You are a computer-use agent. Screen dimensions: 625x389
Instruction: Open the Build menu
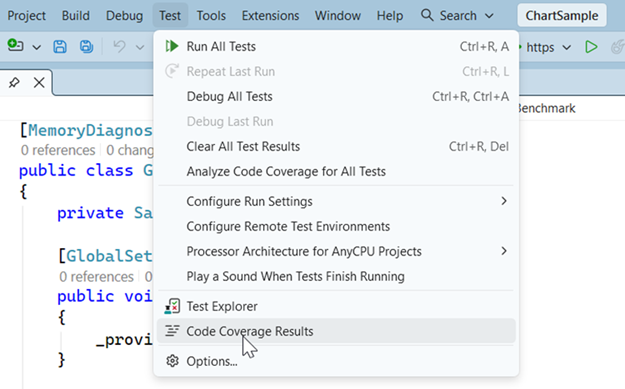(x=76, y=16)
